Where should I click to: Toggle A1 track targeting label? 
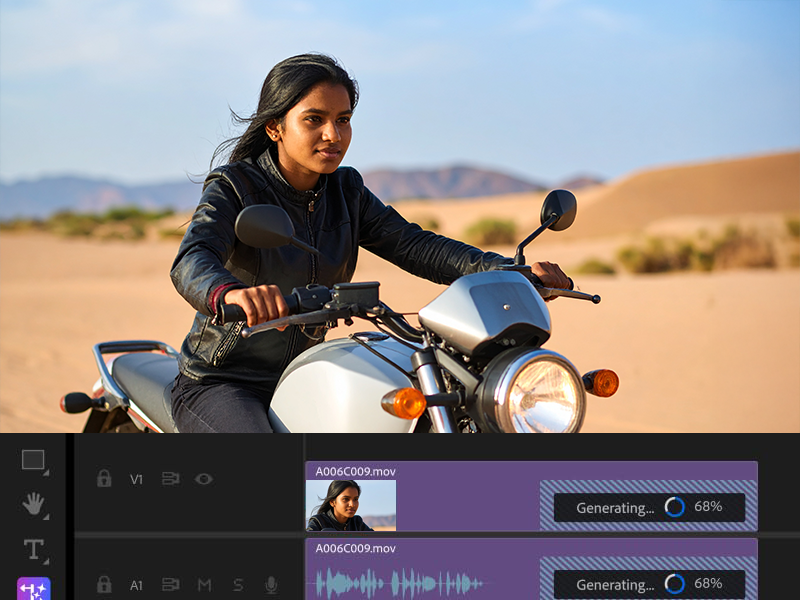(x=137, y=585)
